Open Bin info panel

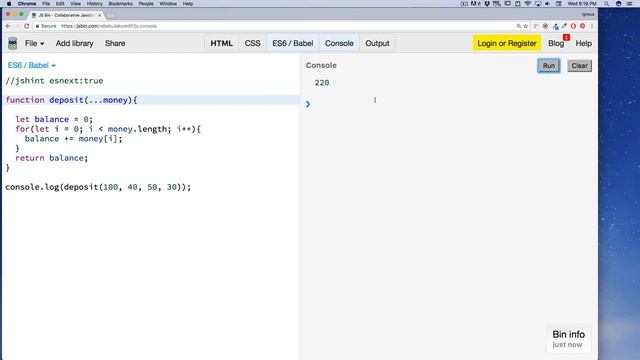coord(569,338)
